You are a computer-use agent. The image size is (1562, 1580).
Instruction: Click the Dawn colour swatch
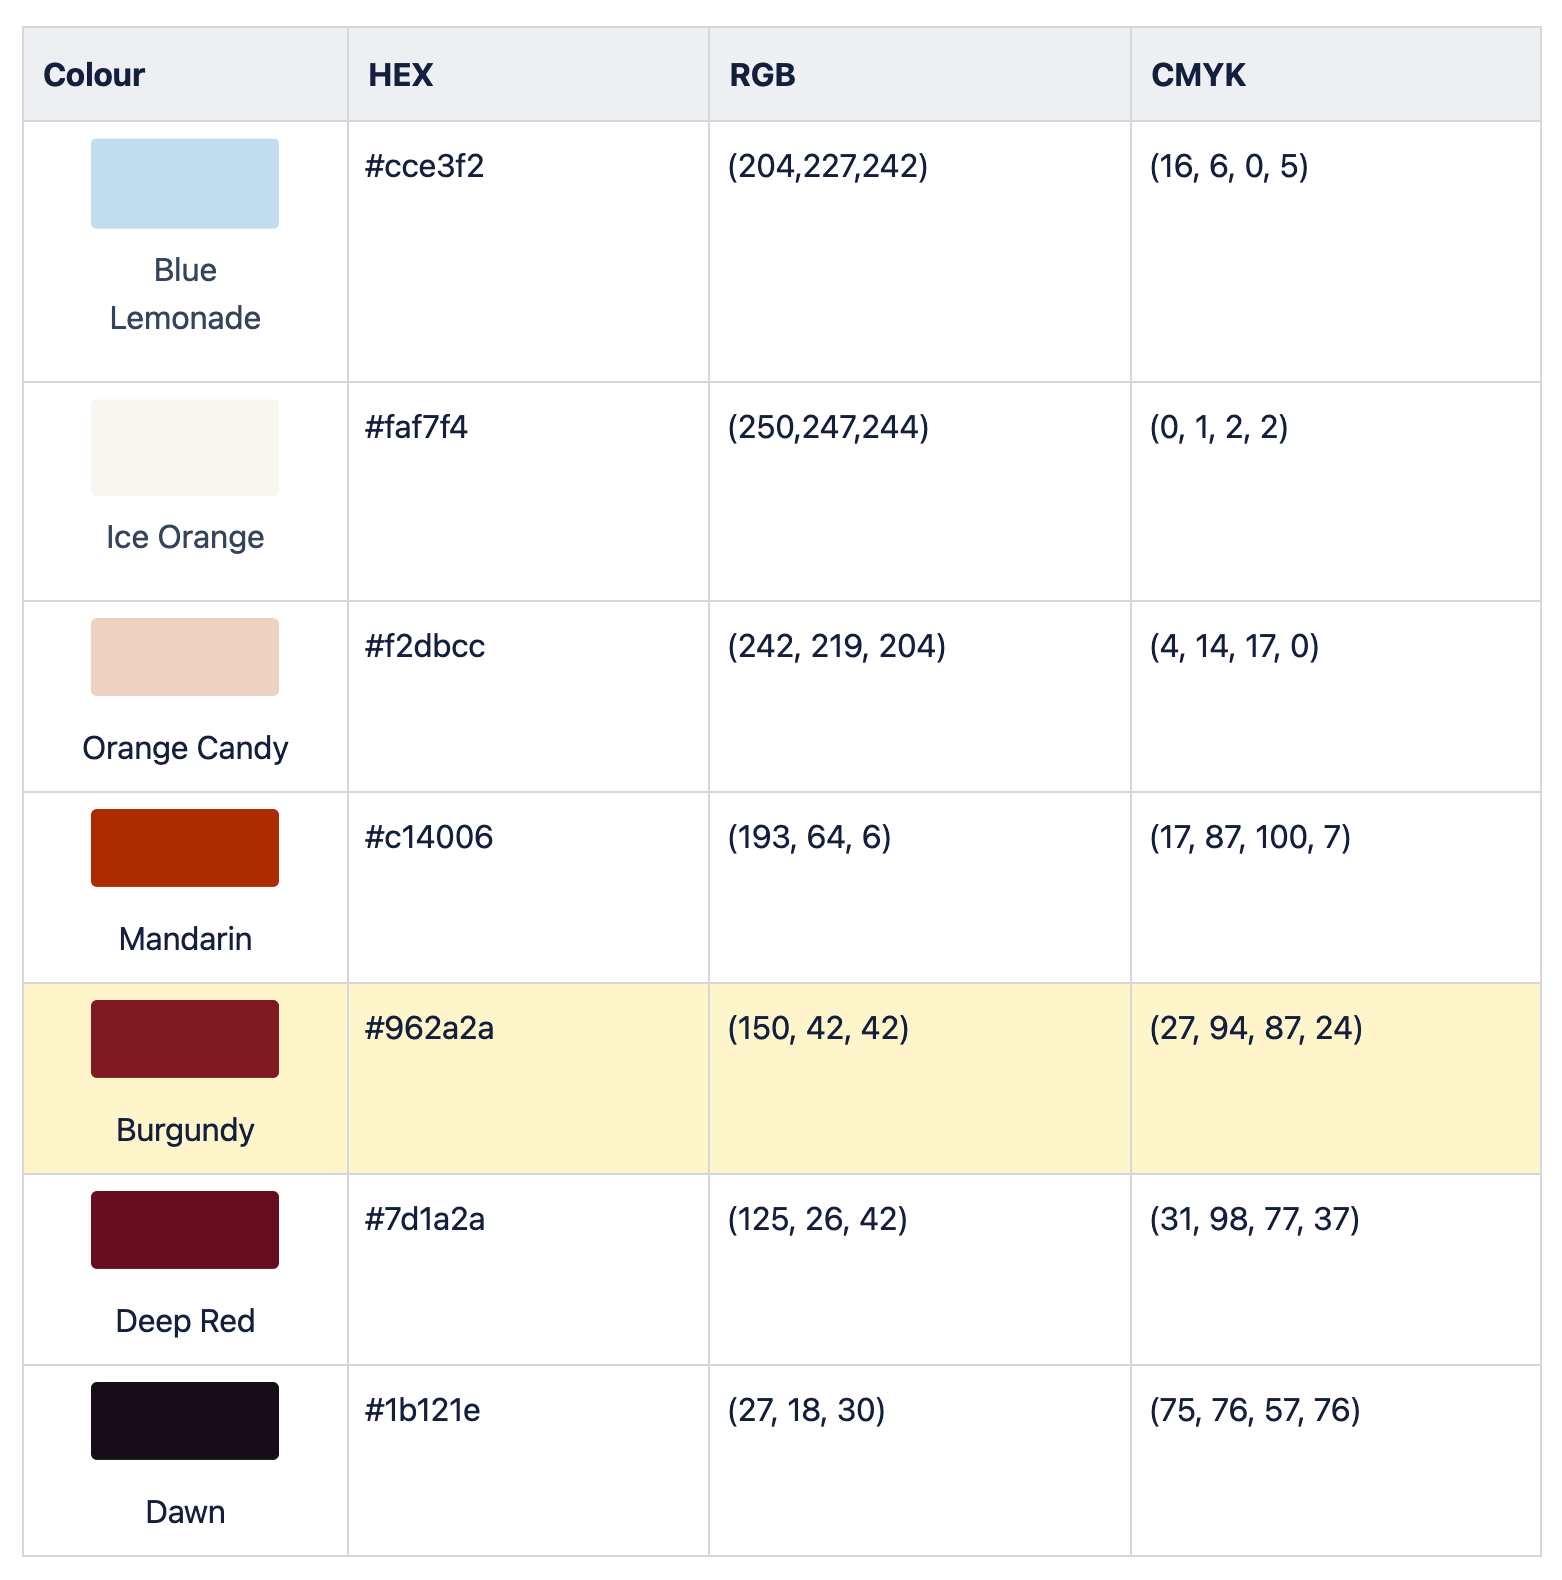[x=185, y=1421]
